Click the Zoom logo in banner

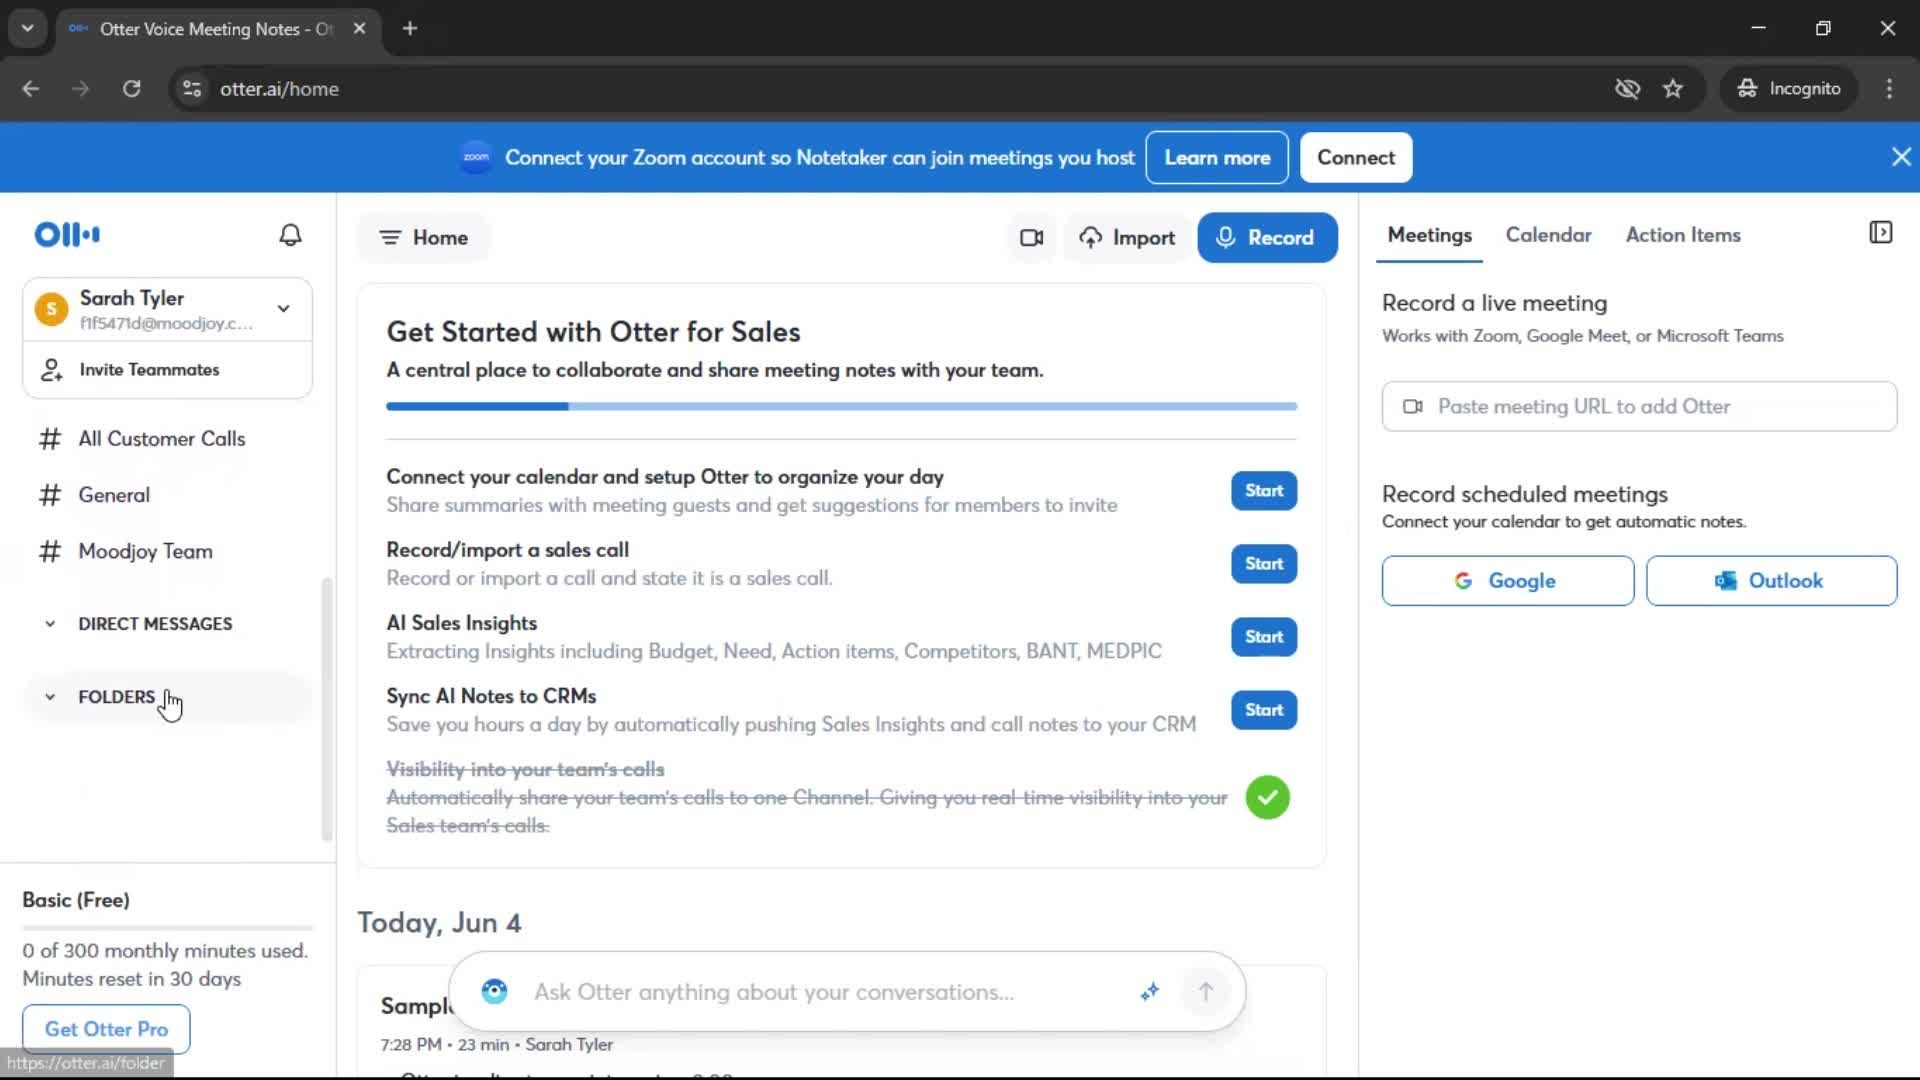point(476,157)
